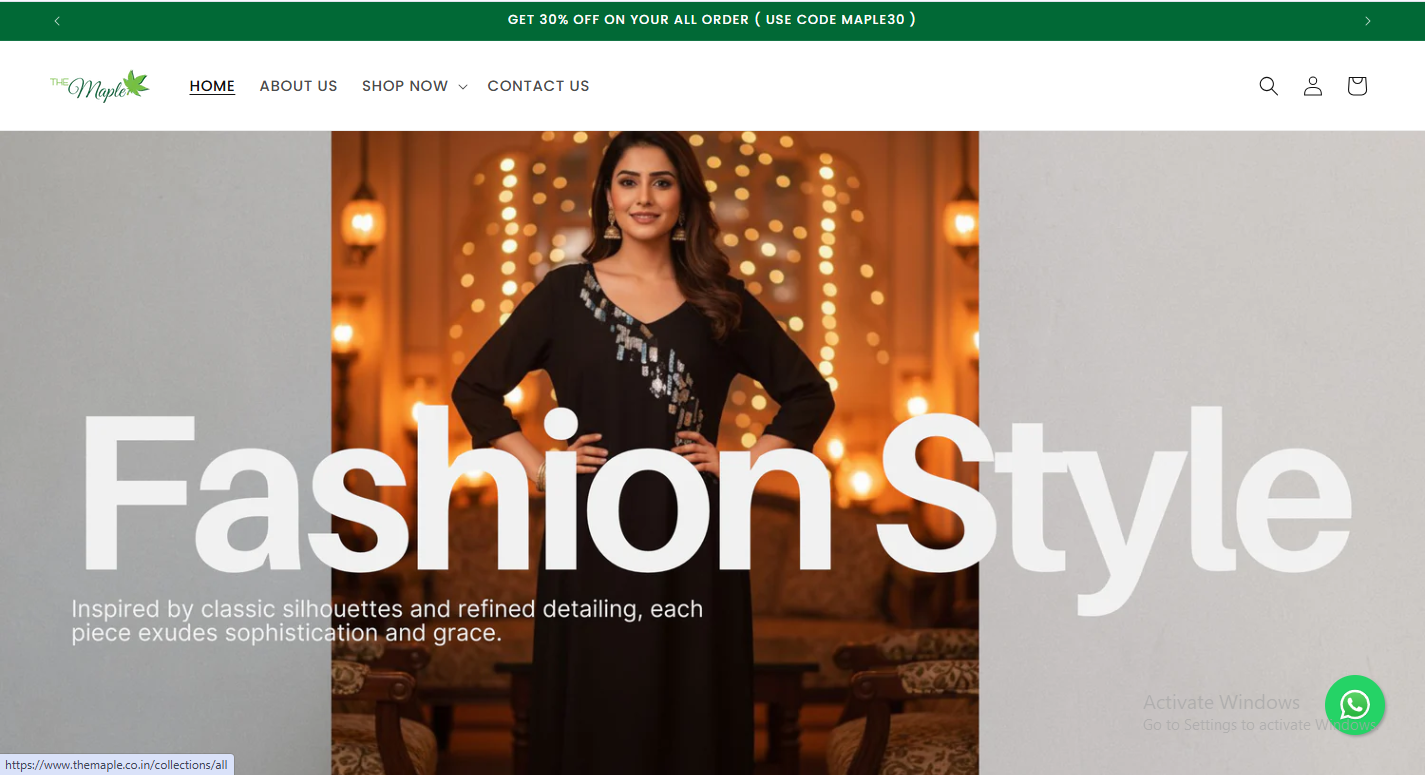Screen dimensions: 1425x775
Task: Go to the HOME menu item
Action: tap(212, 86)
